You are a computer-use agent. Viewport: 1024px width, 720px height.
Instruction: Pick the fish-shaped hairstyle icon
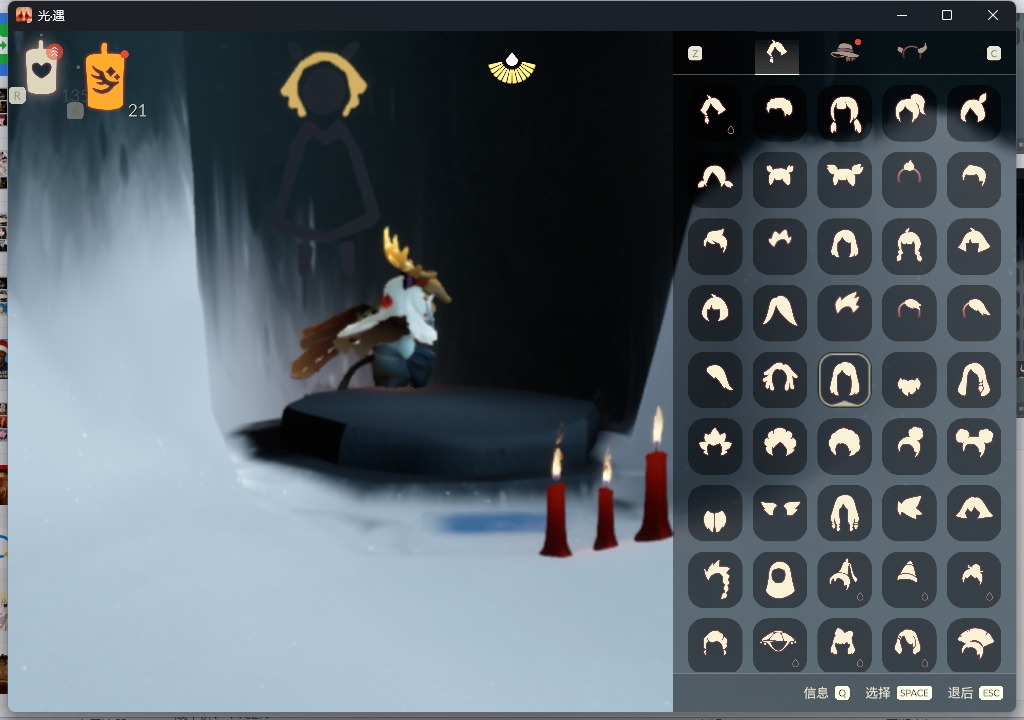tap(909, 511)
